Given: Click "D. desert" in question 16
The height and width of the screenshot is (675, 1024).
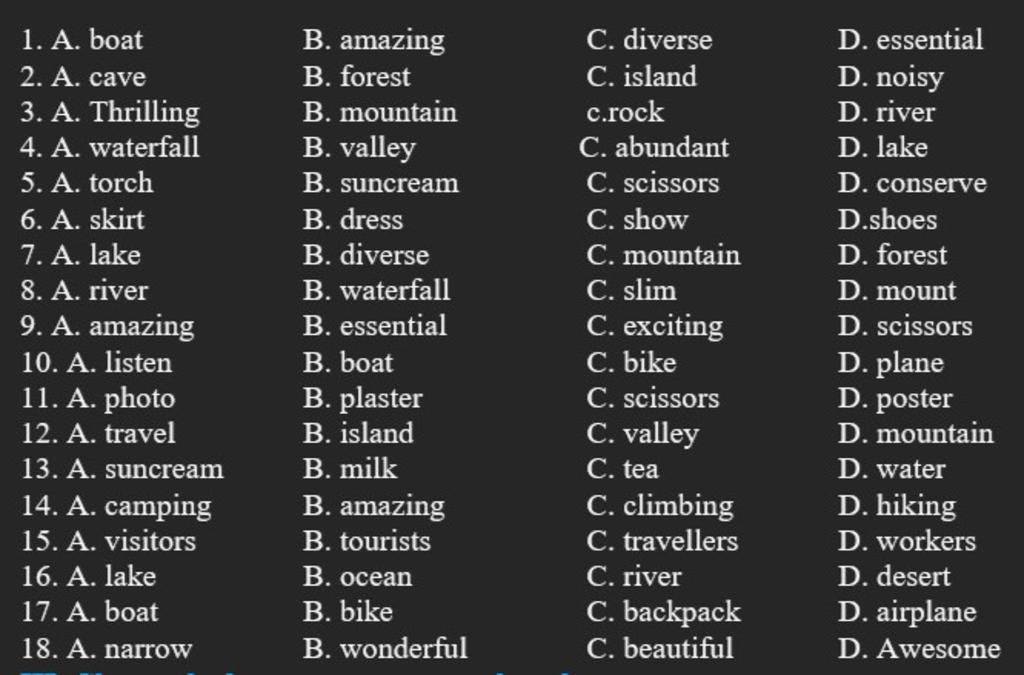Looking at the screenshot, I should point(894,577).
